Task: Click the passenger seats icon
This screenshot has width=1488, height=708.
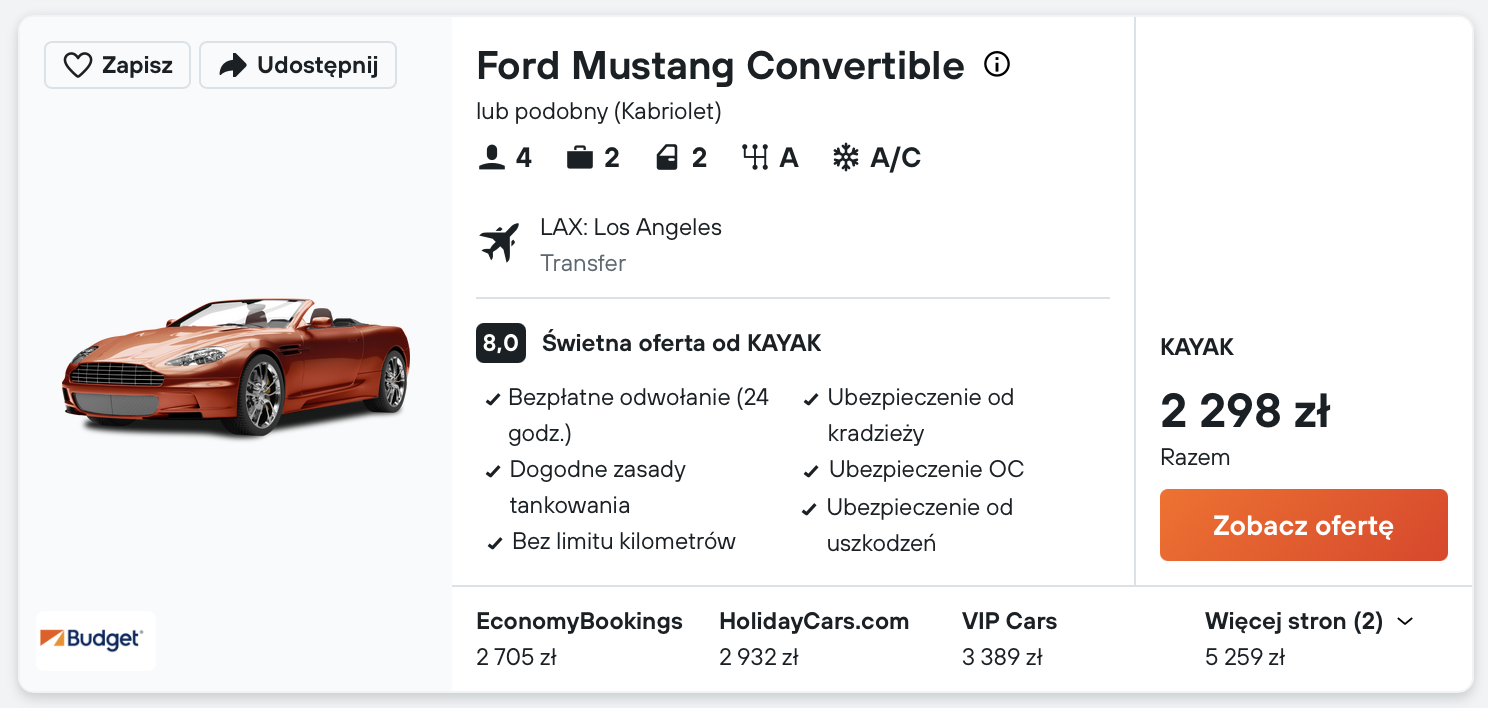Action: (492, 158)
